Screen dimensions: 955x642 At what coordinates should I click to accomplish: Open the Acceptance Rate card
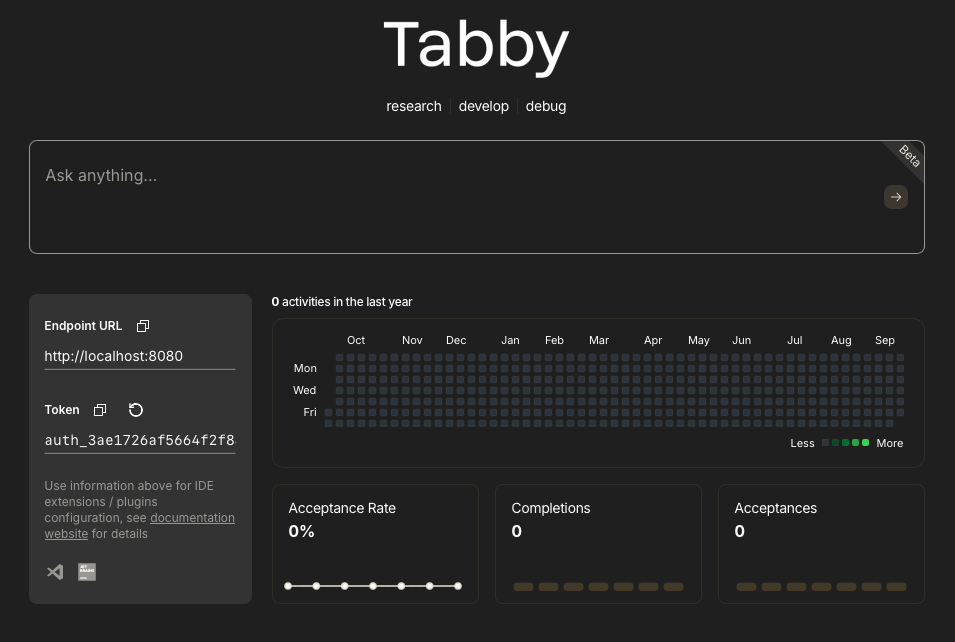[x=375, y=544]
